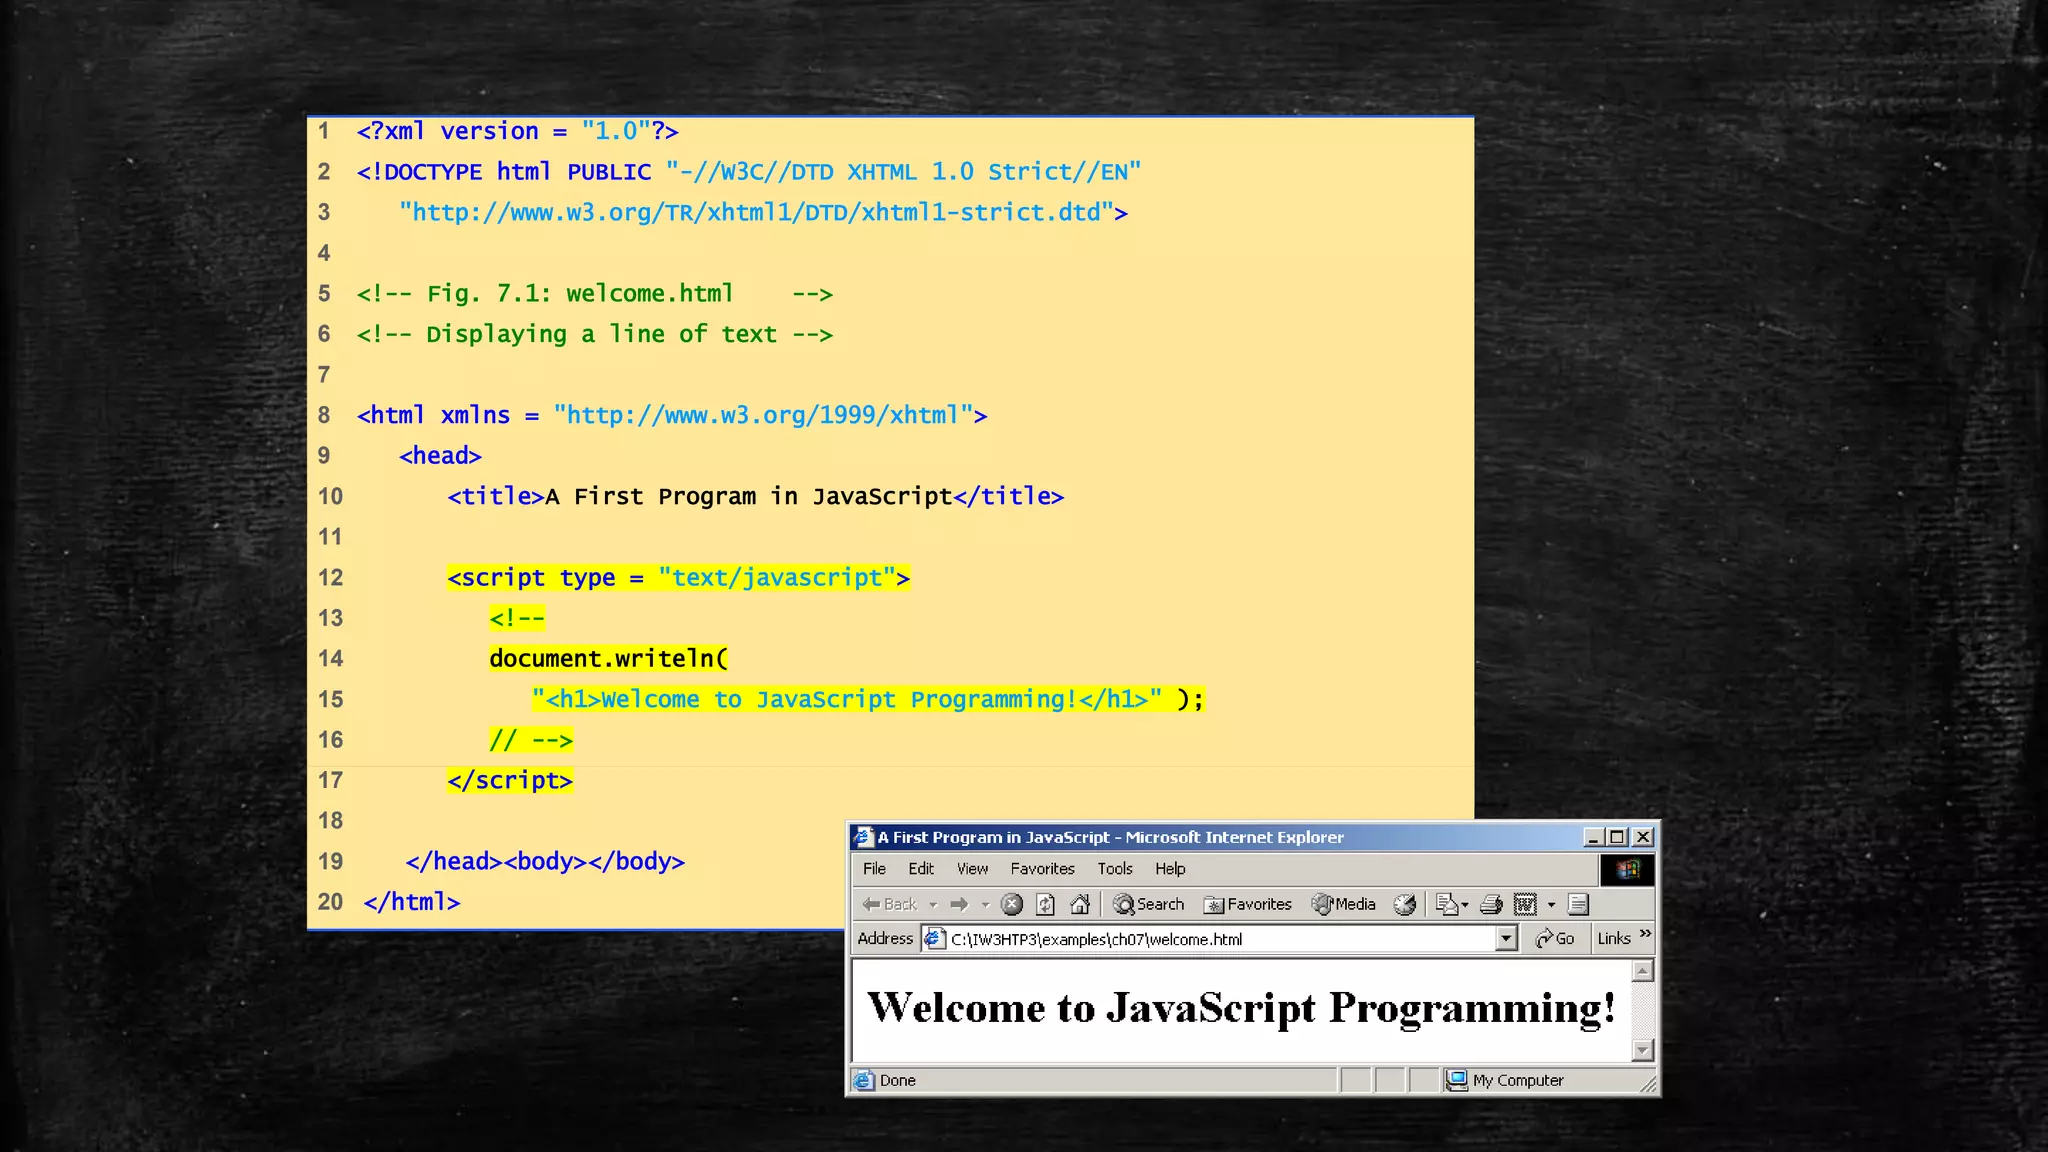Click the '<html xmlns' opening tag line
The width and height of the screenshot is (2048, 1152).
[x=672, y=415]
